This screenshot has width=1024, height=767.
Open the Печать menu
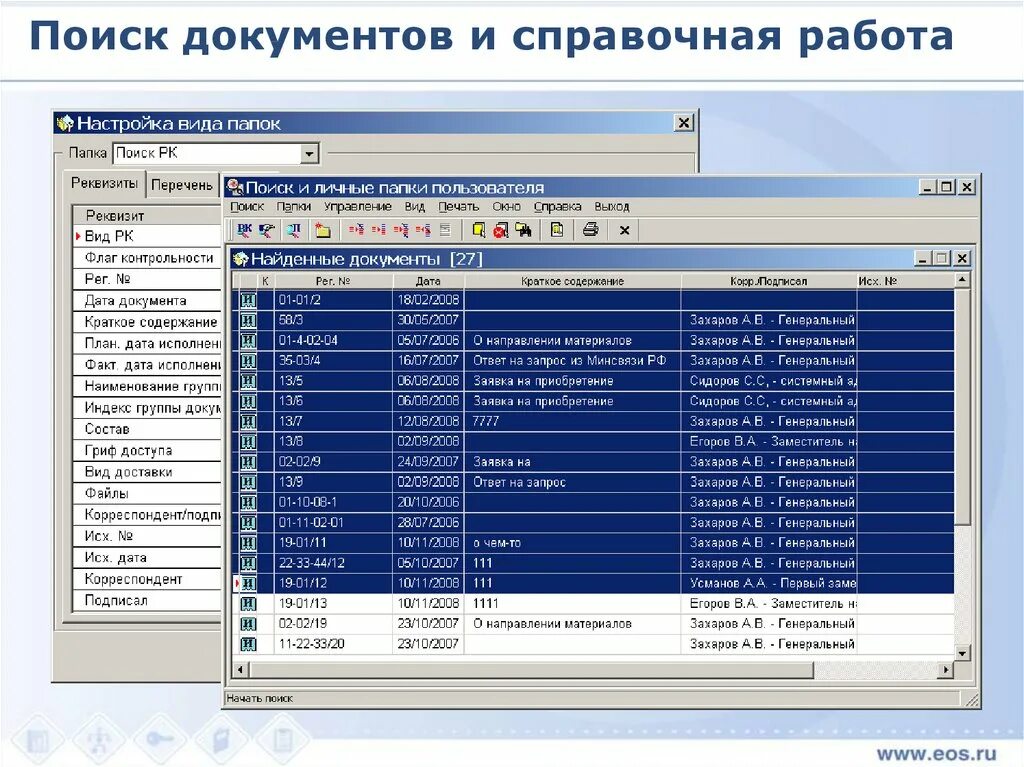click(x=458, y=206)
